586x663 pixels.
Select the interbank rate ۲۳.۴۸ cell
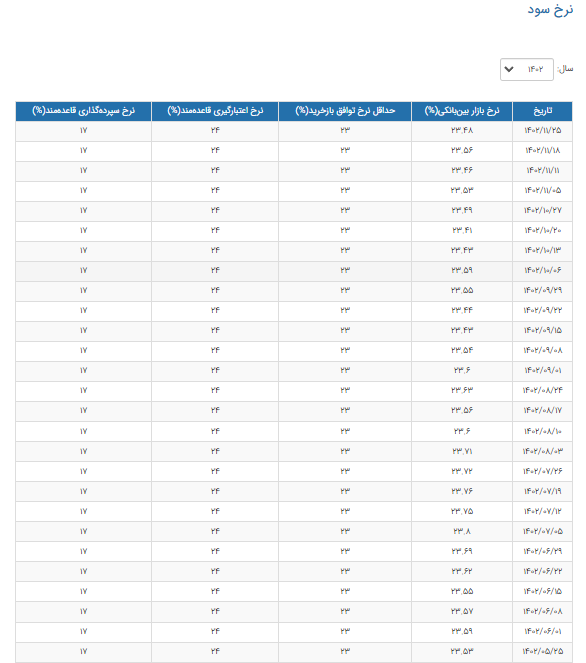(x=462, y=131)
